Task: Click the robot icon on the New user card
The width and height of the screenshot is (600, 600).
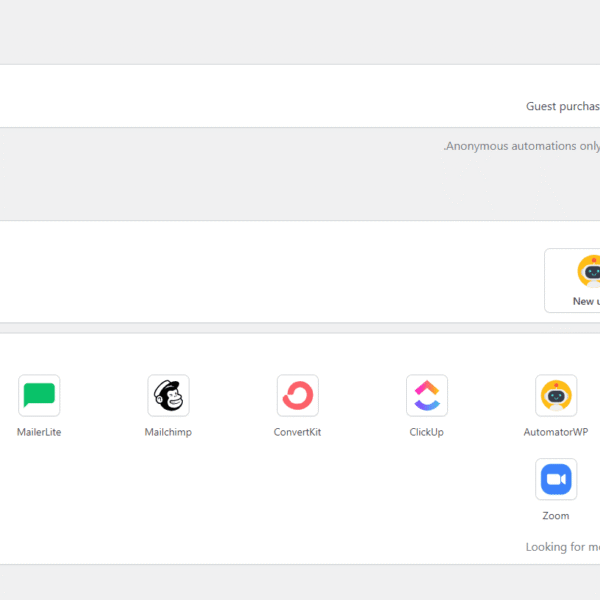Action: coord(590,271)
